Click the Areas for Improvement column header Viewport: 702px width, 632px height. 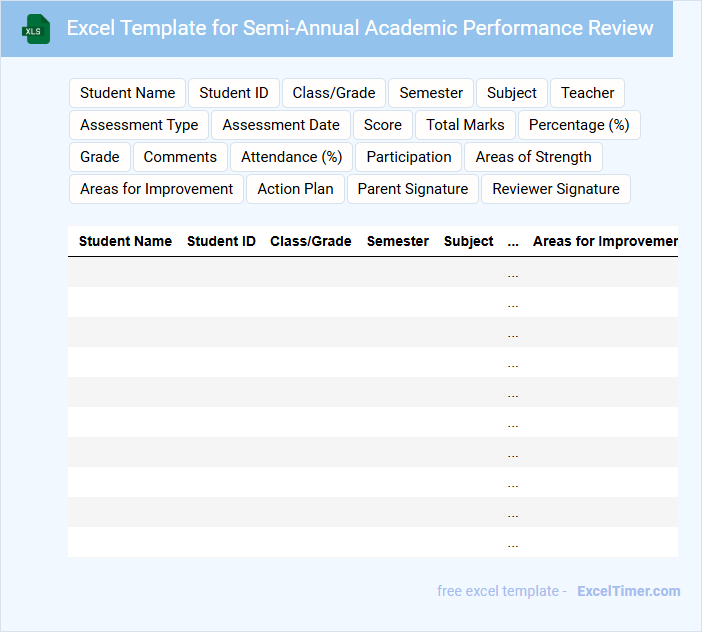pos(605,241)
